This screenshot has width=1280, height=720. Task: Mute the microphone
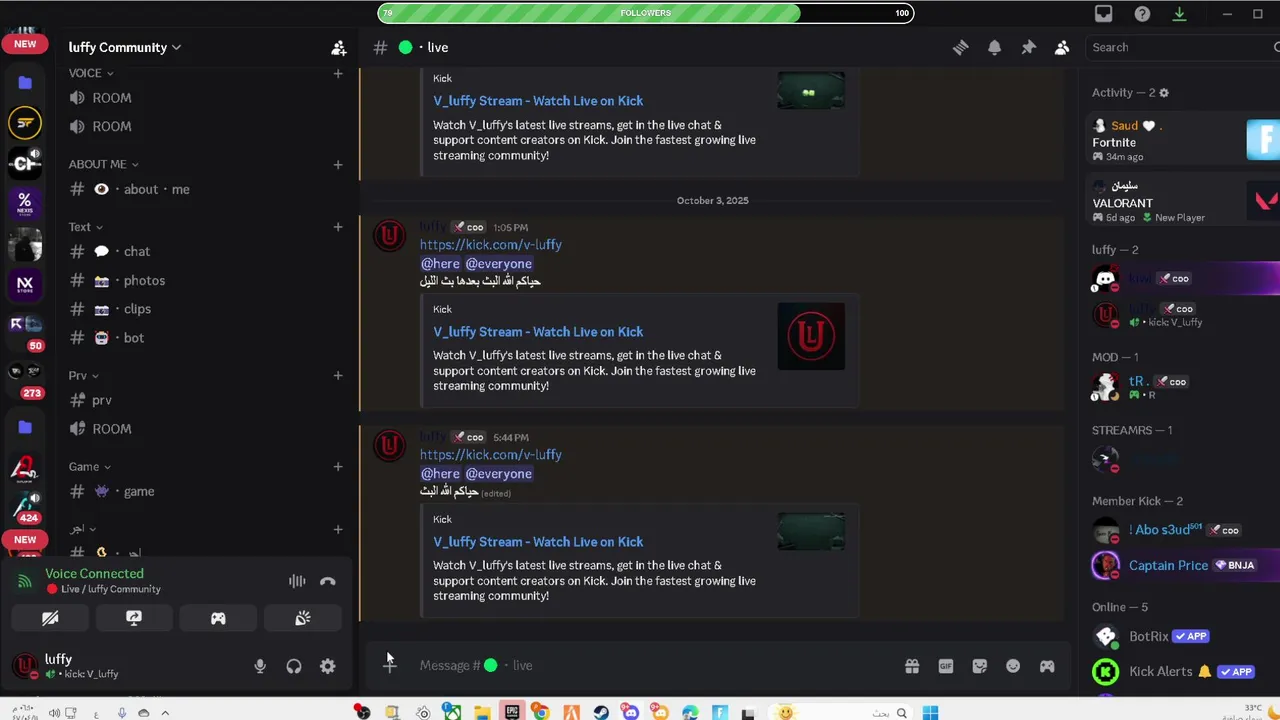[x=260, y=666]
